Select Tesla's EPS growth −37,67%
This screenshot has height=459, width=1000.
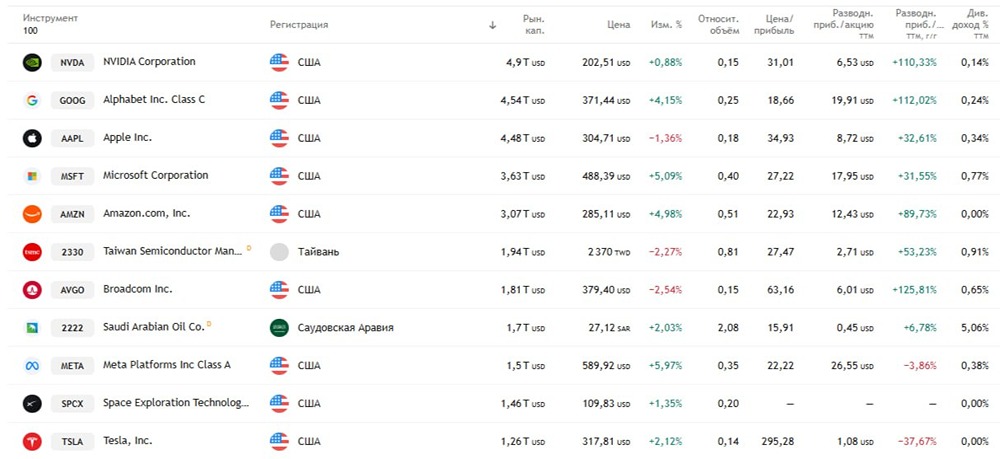918,441
